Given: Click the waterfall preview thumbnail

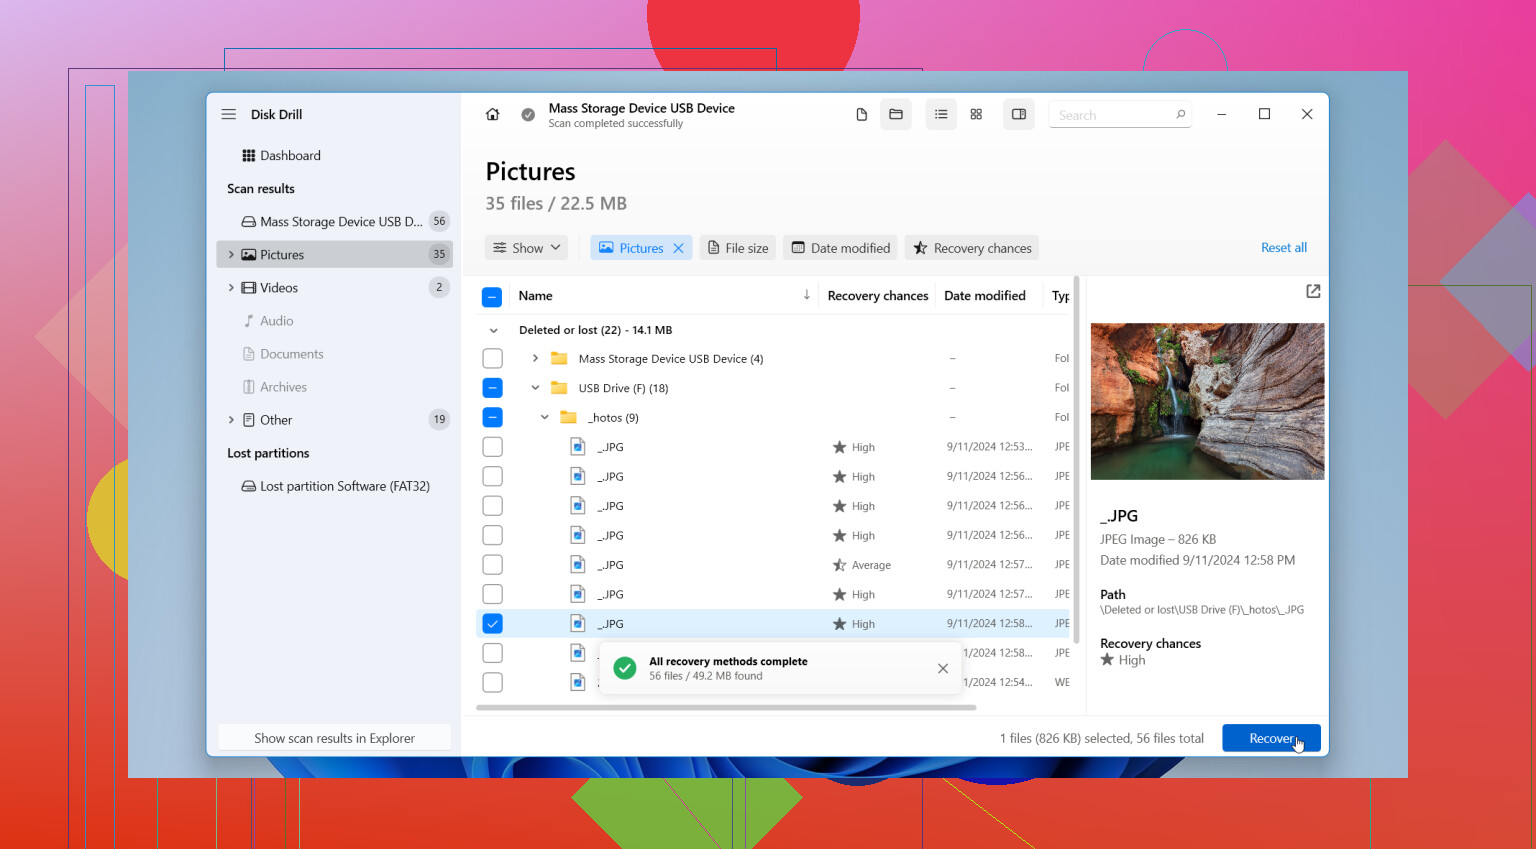Looking at the screenshot, I should pos(1207,401).
